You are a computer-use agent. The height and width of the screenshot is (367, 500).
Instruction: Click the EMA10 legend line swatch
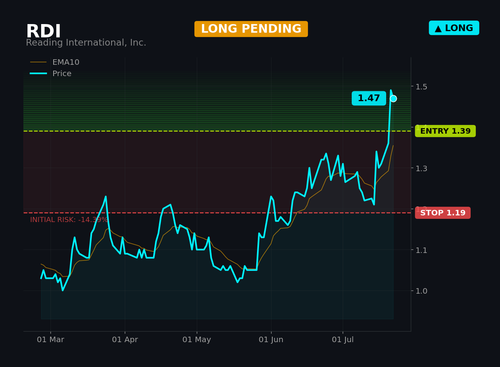[x=38, y=62]
